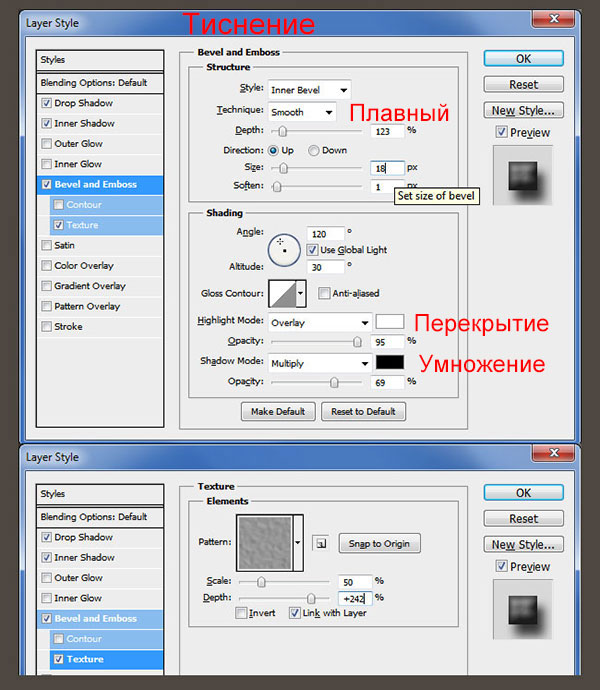Open Highlight Mode dropdown showing Overlay
Screen dimensions: 600x690
320,323
